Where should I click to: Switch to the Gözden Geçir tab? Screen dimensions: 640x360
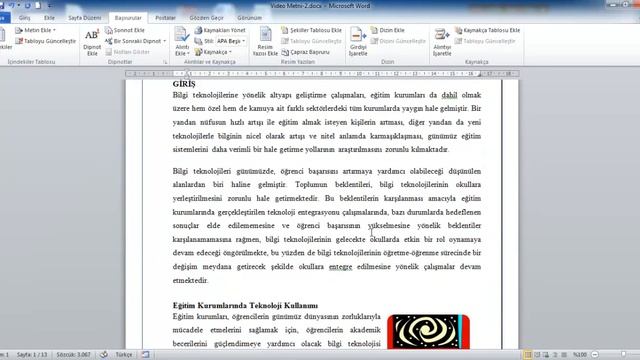(x=207, y=18)
